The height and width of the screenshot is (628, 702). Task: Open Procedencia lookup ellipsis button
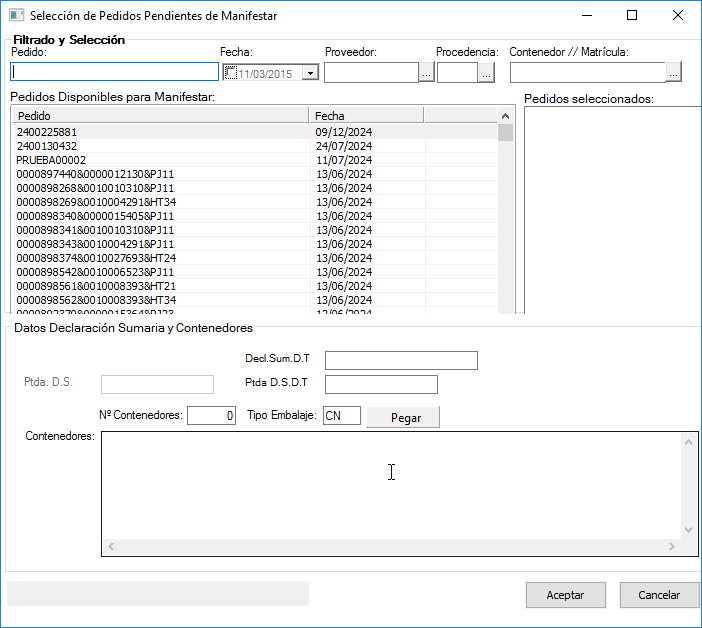point(486,73)
